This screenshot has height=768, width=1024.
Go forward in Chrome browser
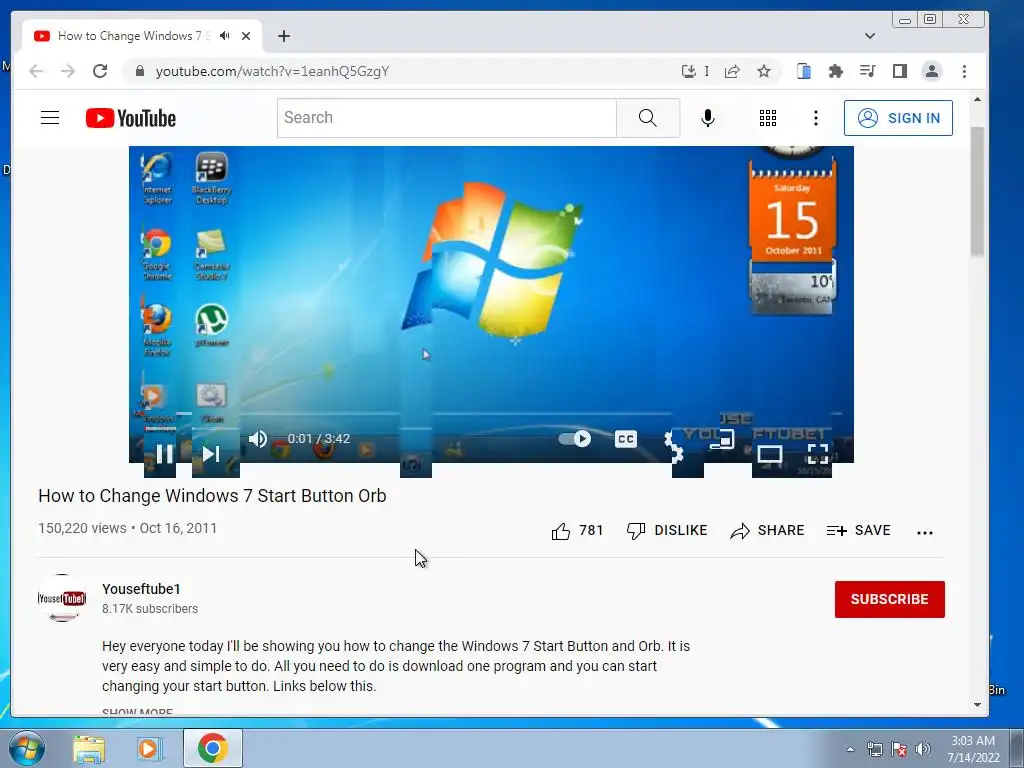(x=68, y=71)
